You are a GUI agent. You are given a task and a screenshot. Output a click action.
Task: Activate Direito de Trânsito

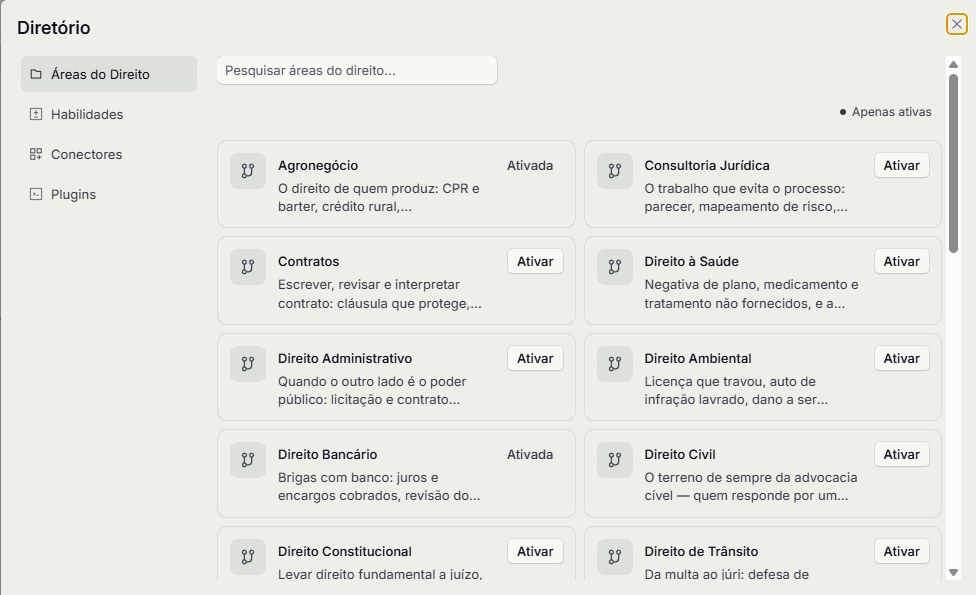coord(901,551)
